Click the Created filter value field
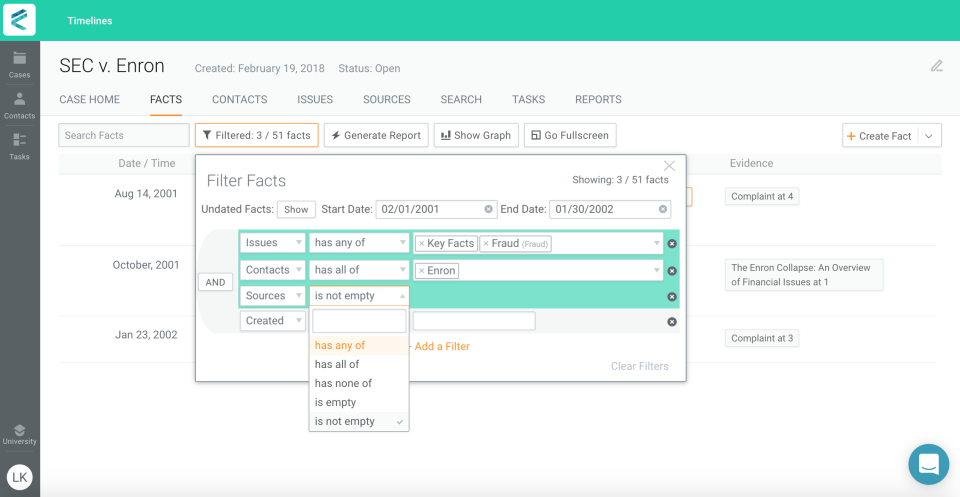The width and height of the screenshot is (960, 497). click(474, 321)
